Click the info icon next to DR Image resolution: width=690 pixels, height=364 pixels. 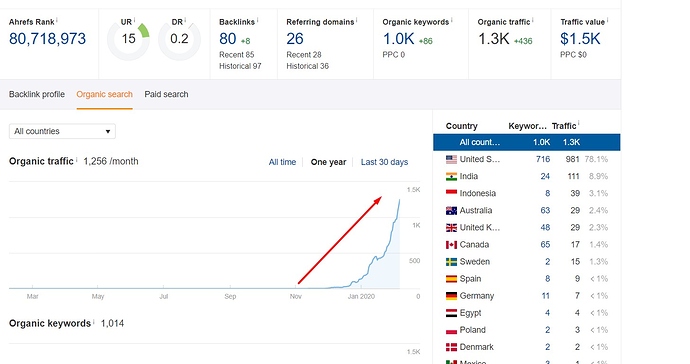point(185,20)
